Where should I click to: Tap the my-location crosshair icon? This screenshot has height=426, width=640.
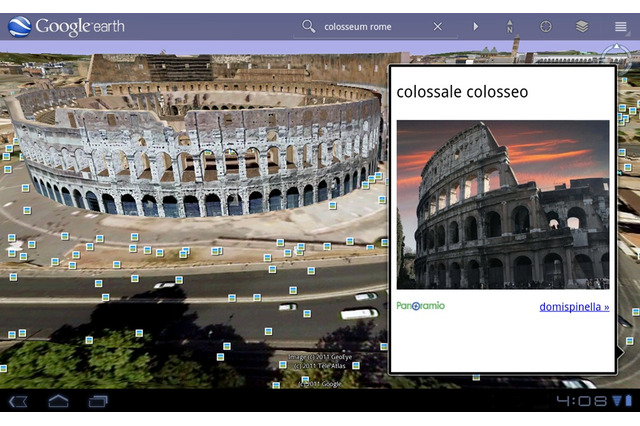(546, 27)
